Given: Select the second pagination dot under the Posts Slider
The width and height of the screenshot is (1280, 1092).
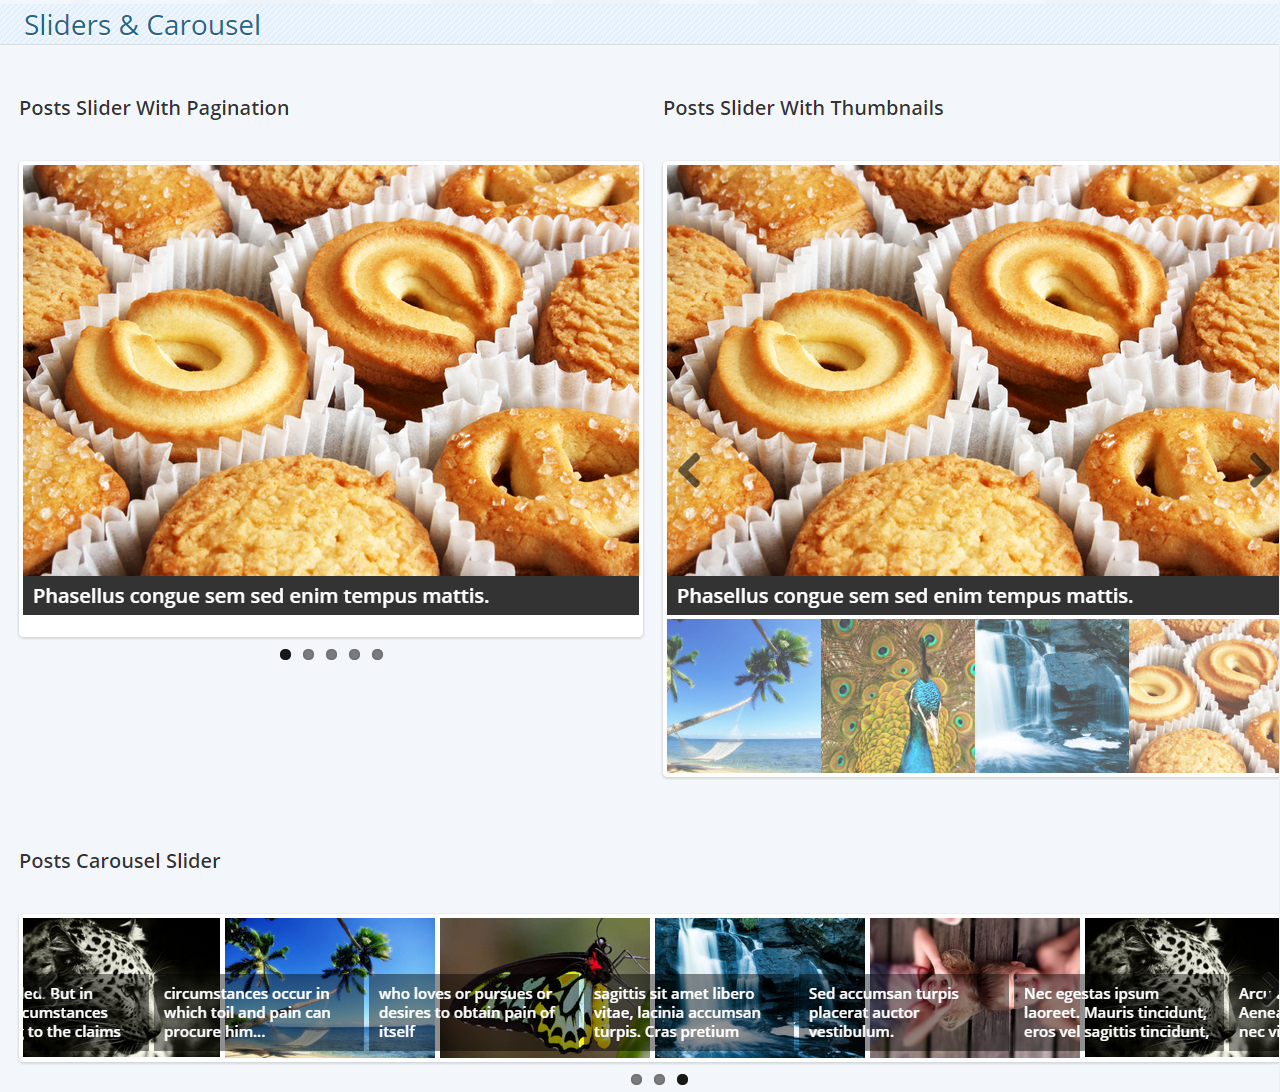Looking at the screenshot, I should tap(308, 654).
